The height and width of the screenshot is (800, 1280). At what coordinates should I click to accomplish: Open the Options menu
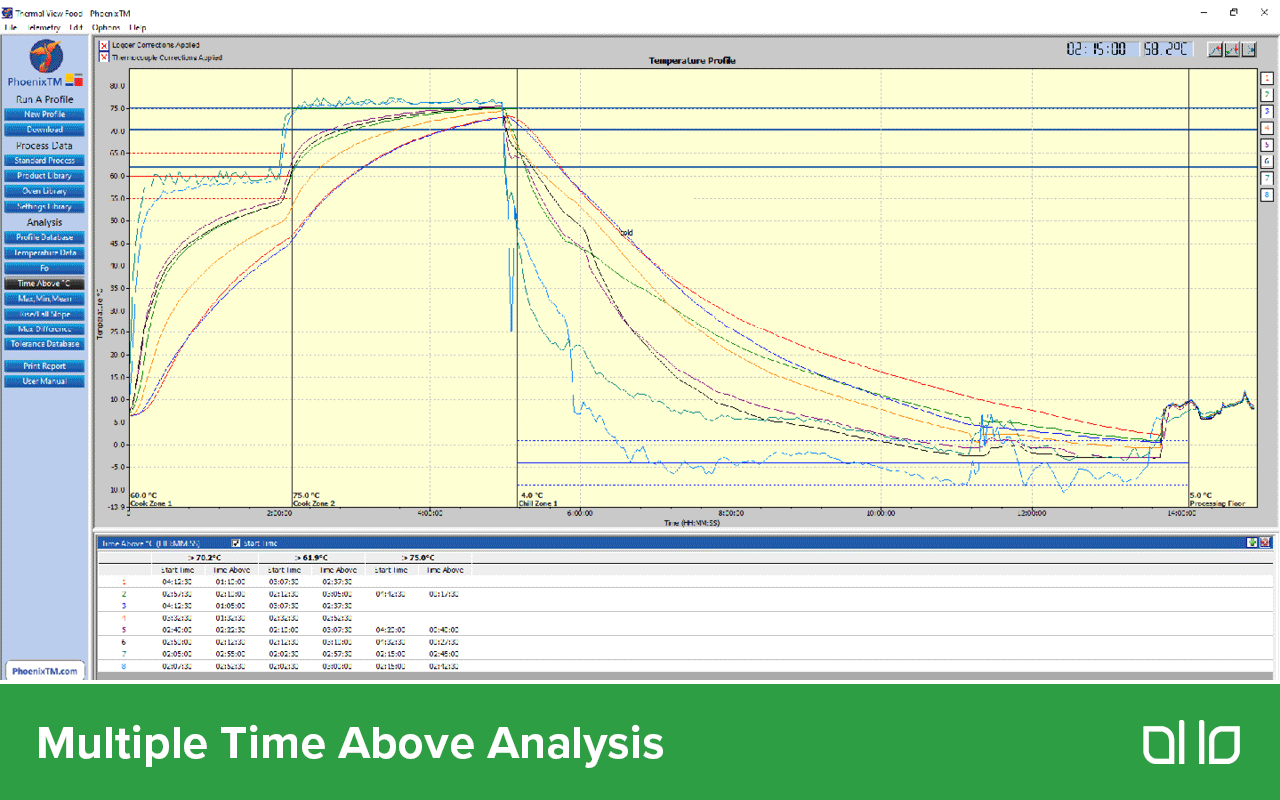point(104,28)
